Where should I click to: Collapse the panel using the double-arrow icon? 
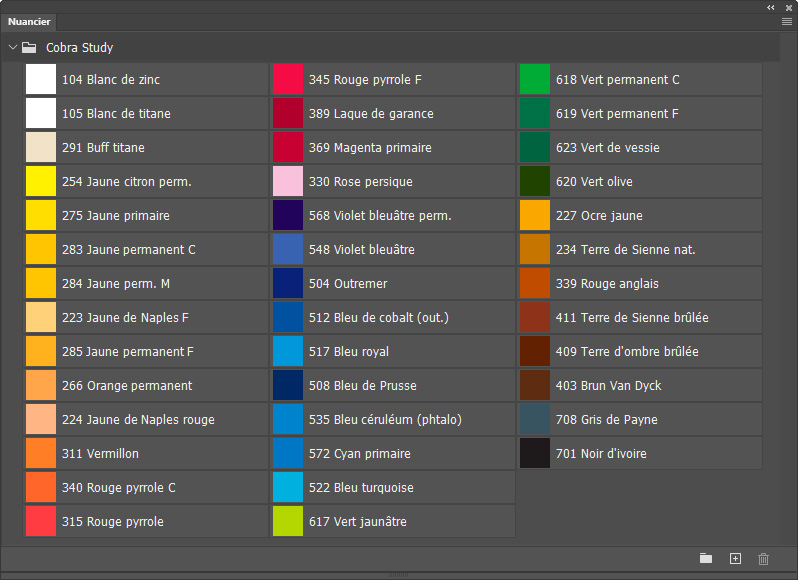point(771,7)
